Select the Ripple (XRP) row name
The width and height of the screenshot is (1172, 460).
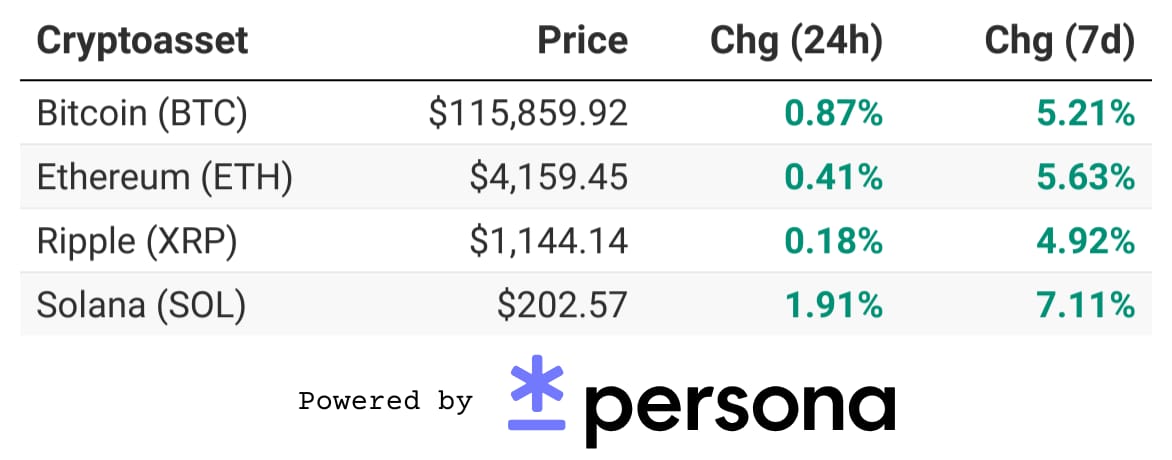[x=137, y=242]
